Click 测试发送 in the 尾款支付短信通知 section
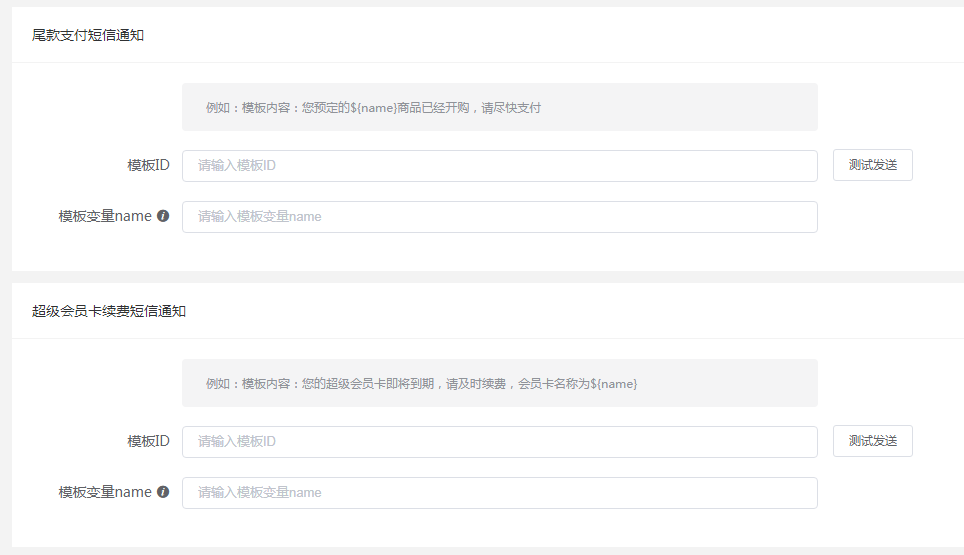Viewport: 964px width, 555px height. (872, 165)
